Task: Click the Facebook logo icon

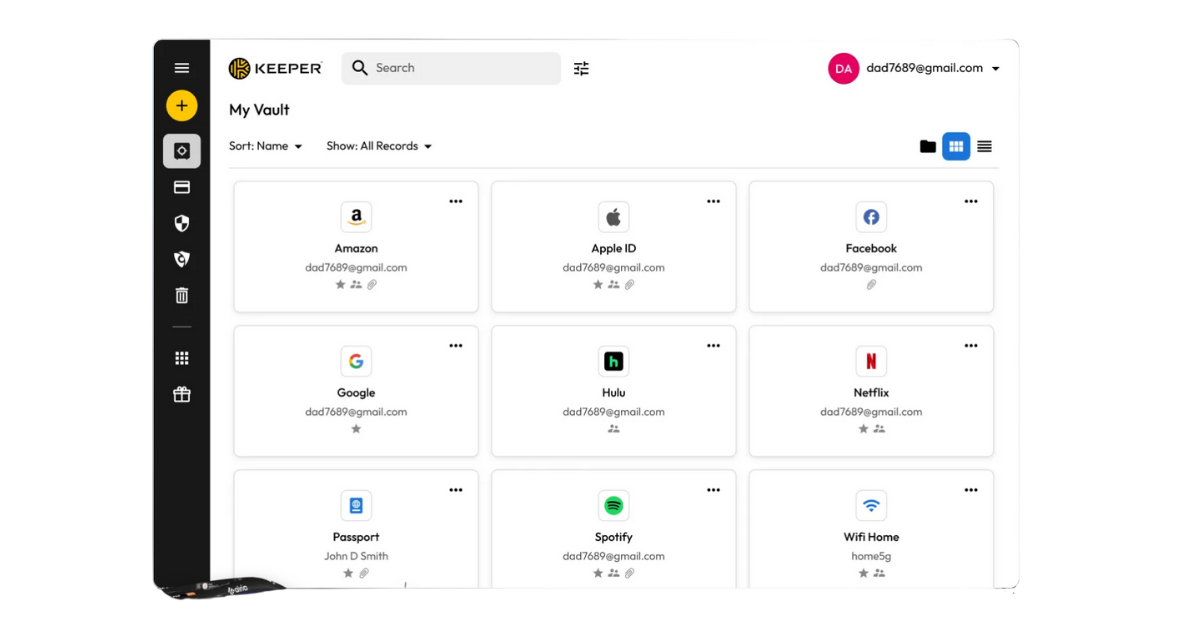Action: click(871, 217)
